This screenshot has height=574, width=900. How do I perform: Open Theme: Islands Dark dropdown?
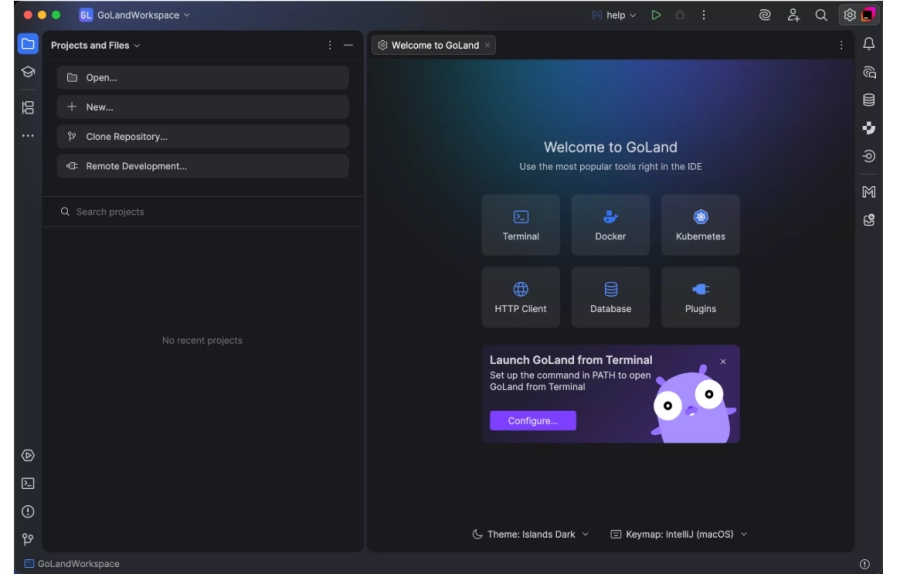coord(530,534)
